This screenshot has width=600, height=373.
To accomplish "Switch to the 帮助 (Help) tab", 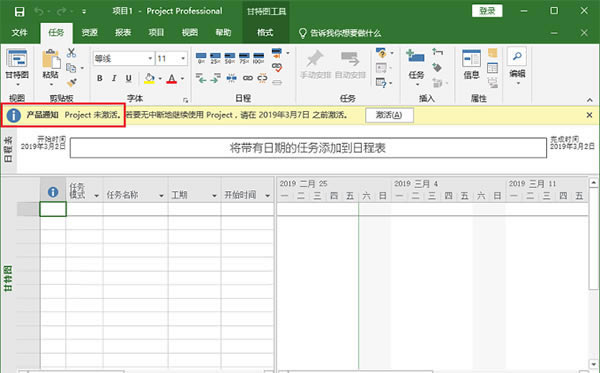I will 223,33.
